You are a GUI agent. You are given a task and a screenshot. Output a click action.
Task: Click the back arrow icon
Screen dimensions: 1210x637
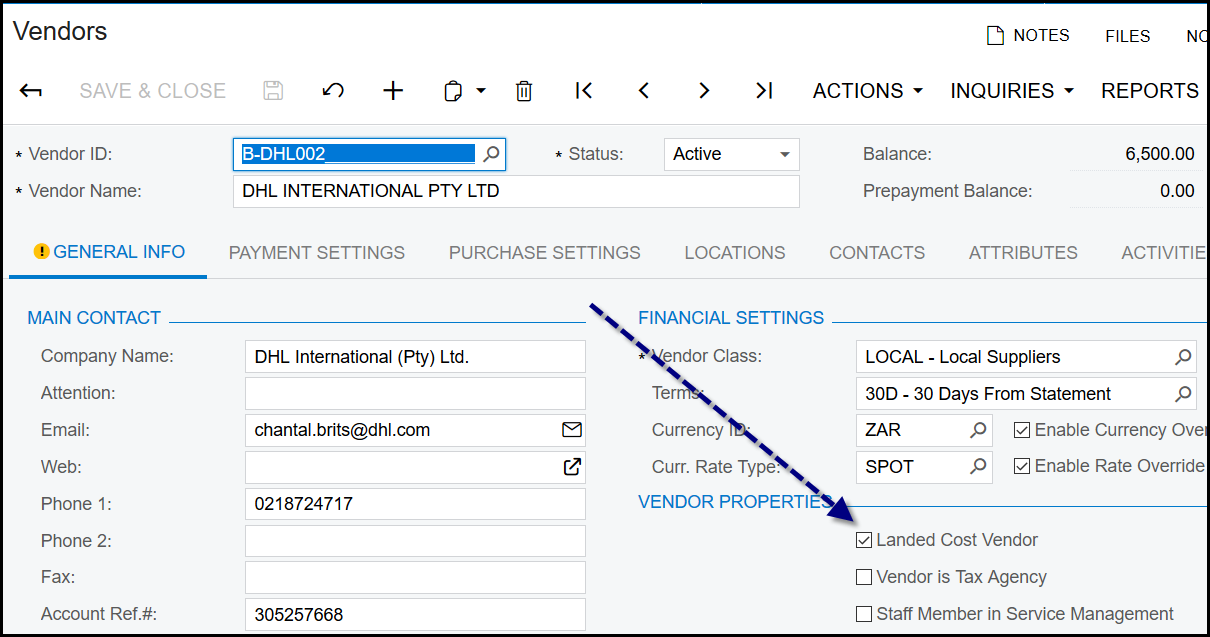pyautogui.click(x=31, y=91)
